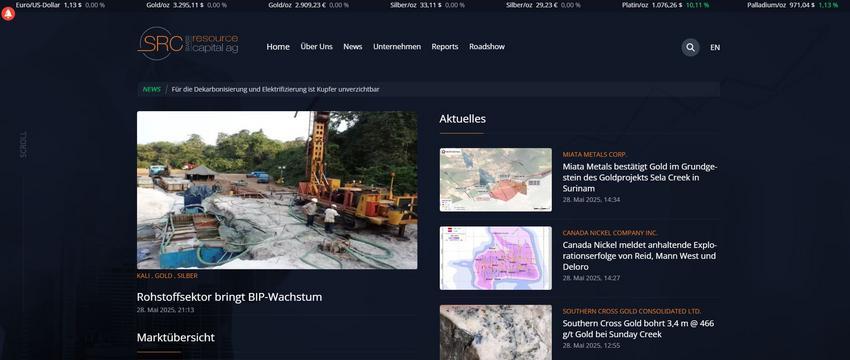This screenshot has height=360, width=850.
Task: Click date 28. Mai 2025, 14:27
Action: (591, 278)
